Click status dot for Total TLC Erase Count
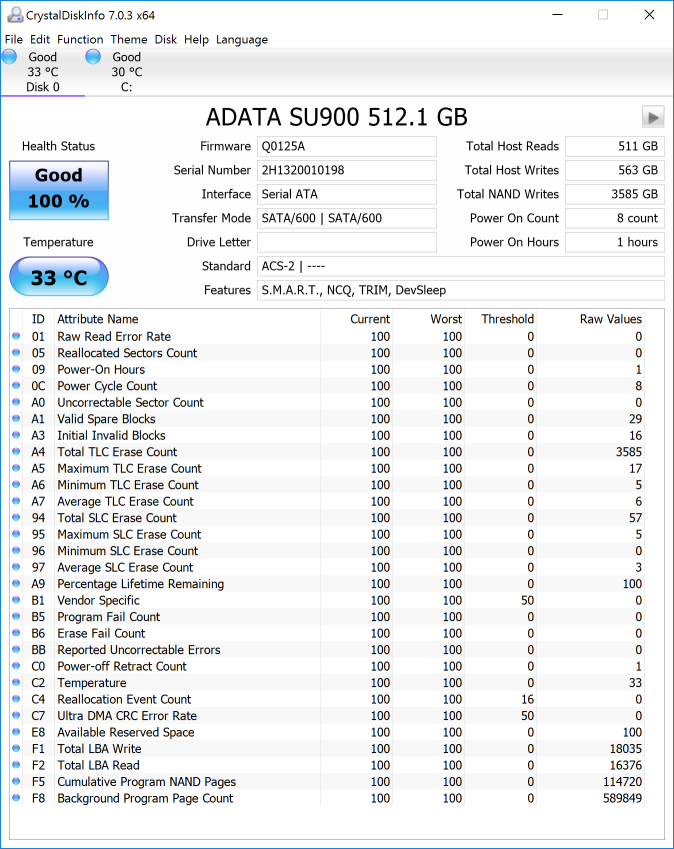 tap(16, 452)
